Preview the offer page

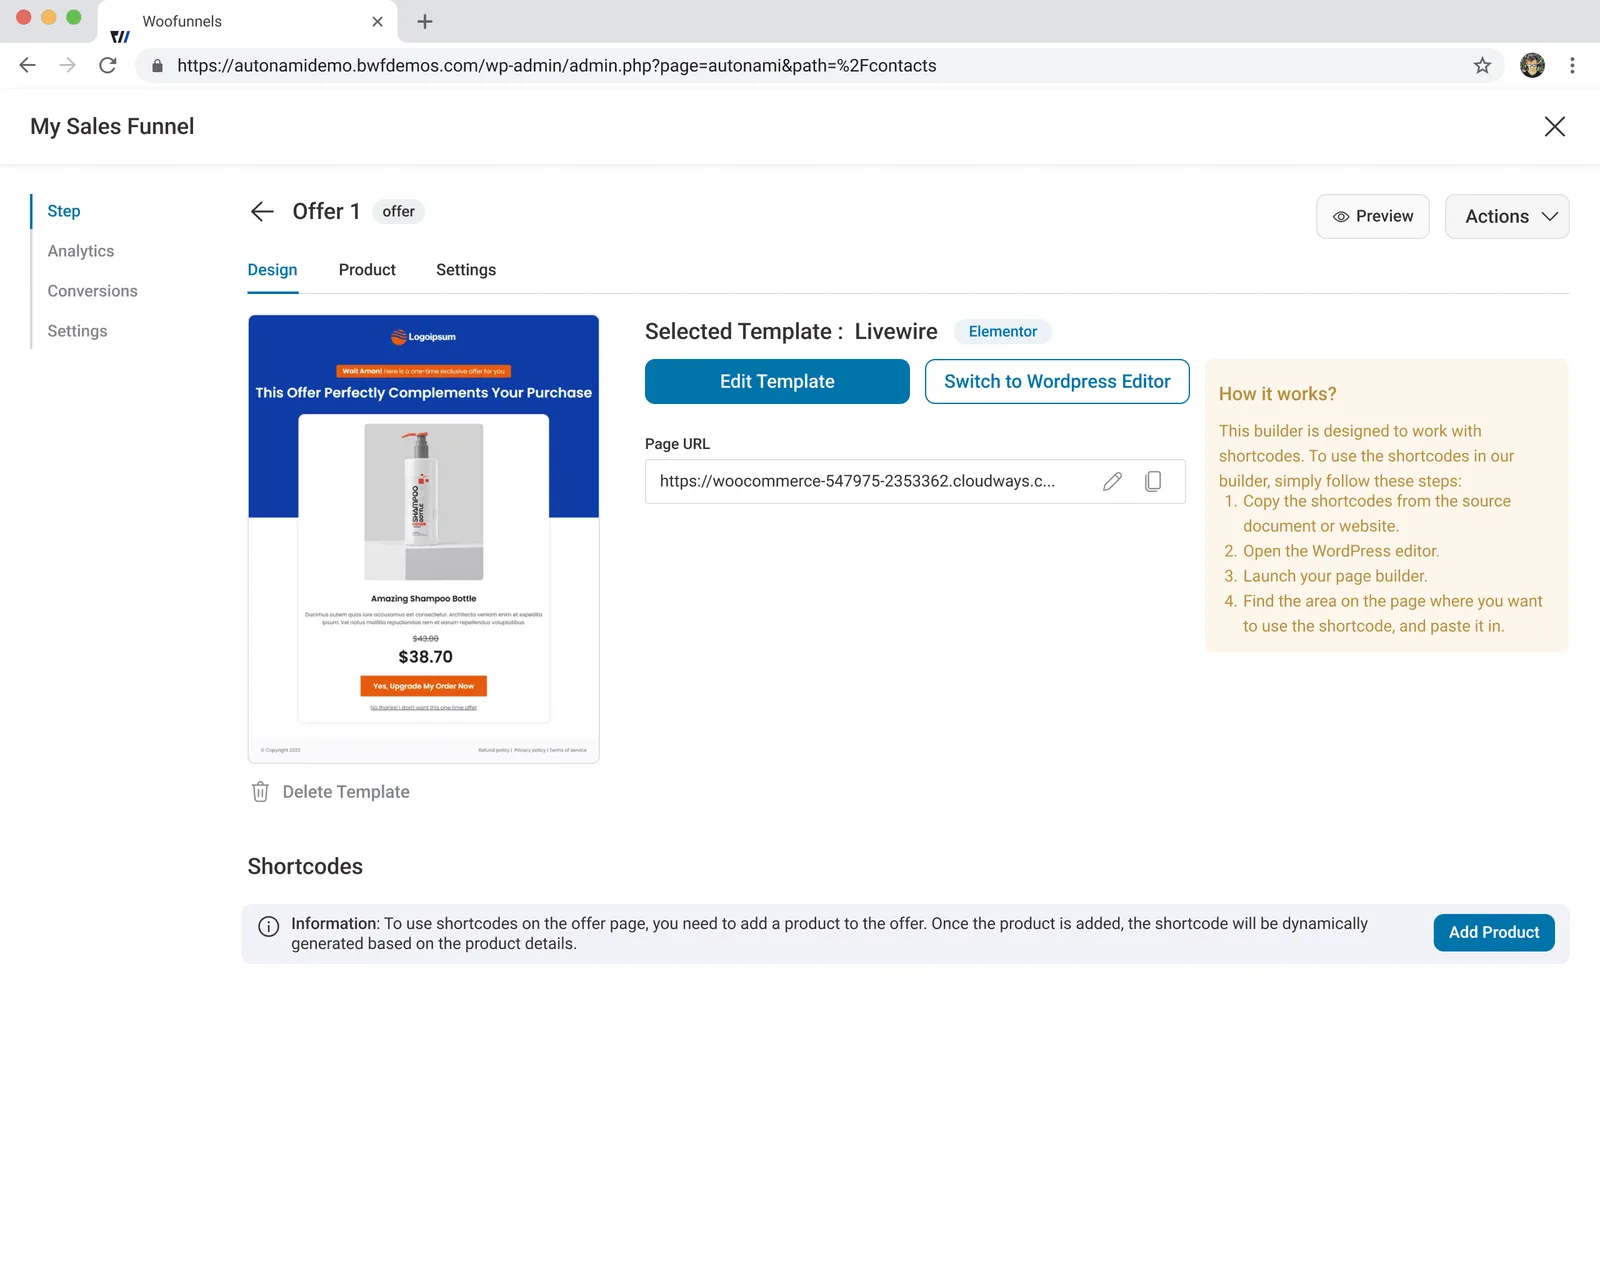click(x=1373, y=216)
